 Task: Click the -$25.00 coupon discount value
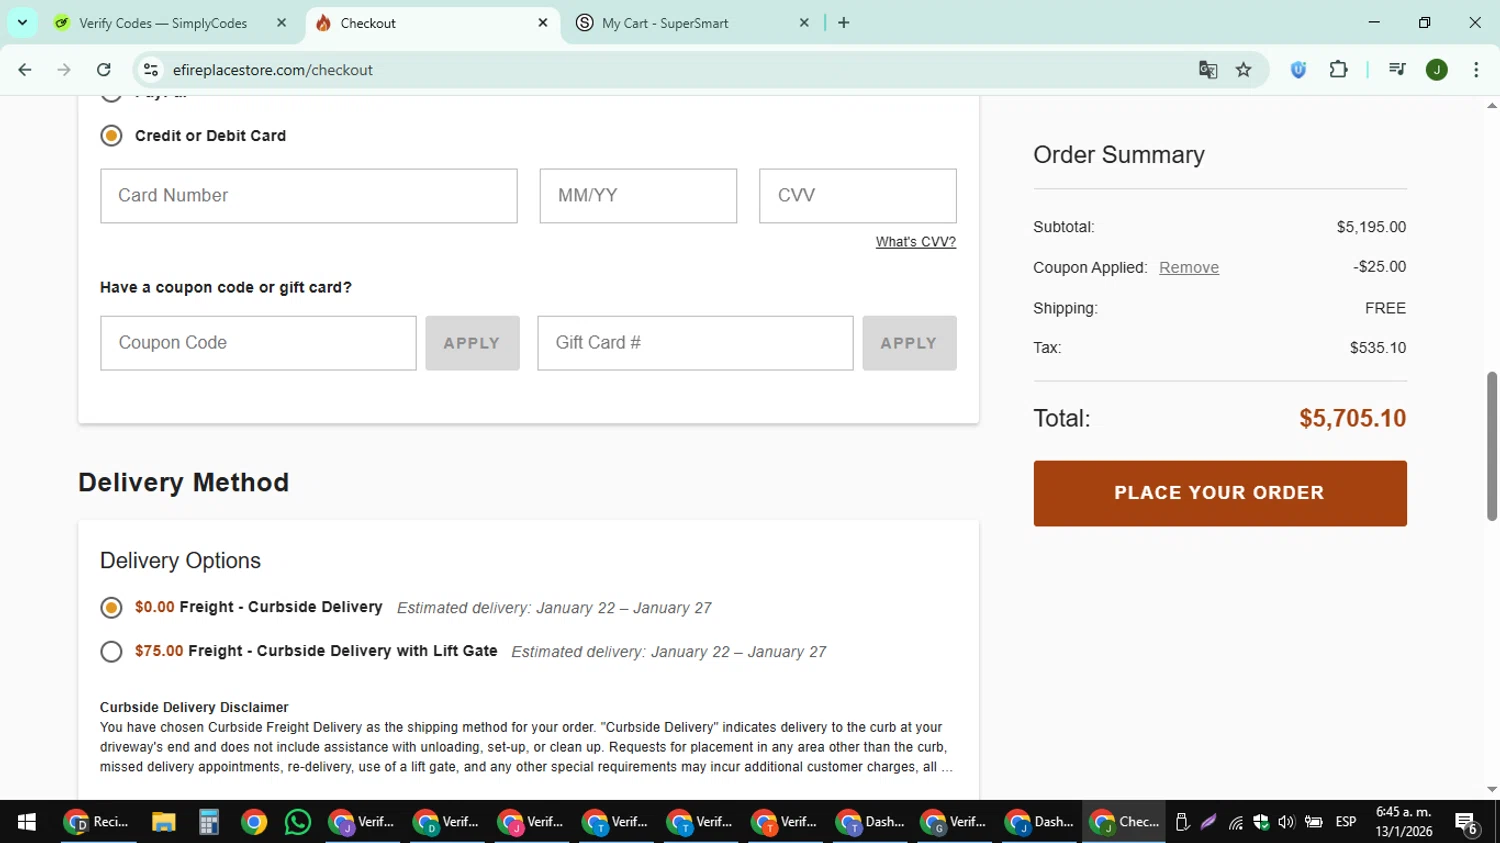[x=1379, y=267]
